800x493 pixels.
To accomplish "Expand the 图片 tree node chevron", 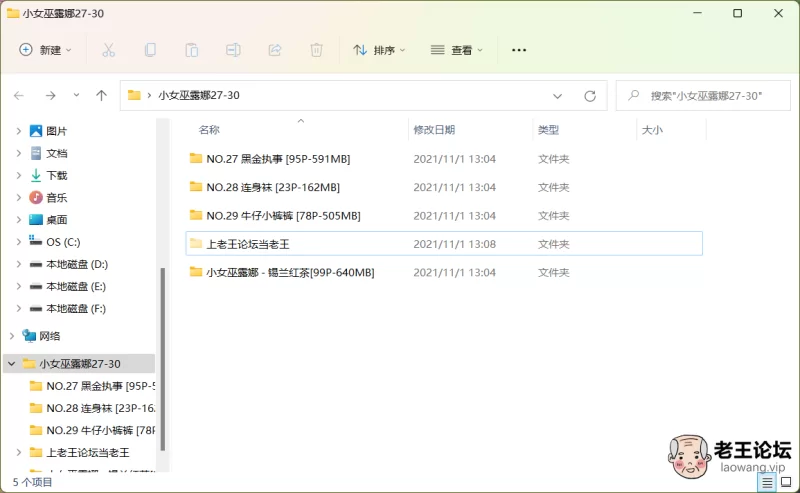I will [x=18, y=131].
